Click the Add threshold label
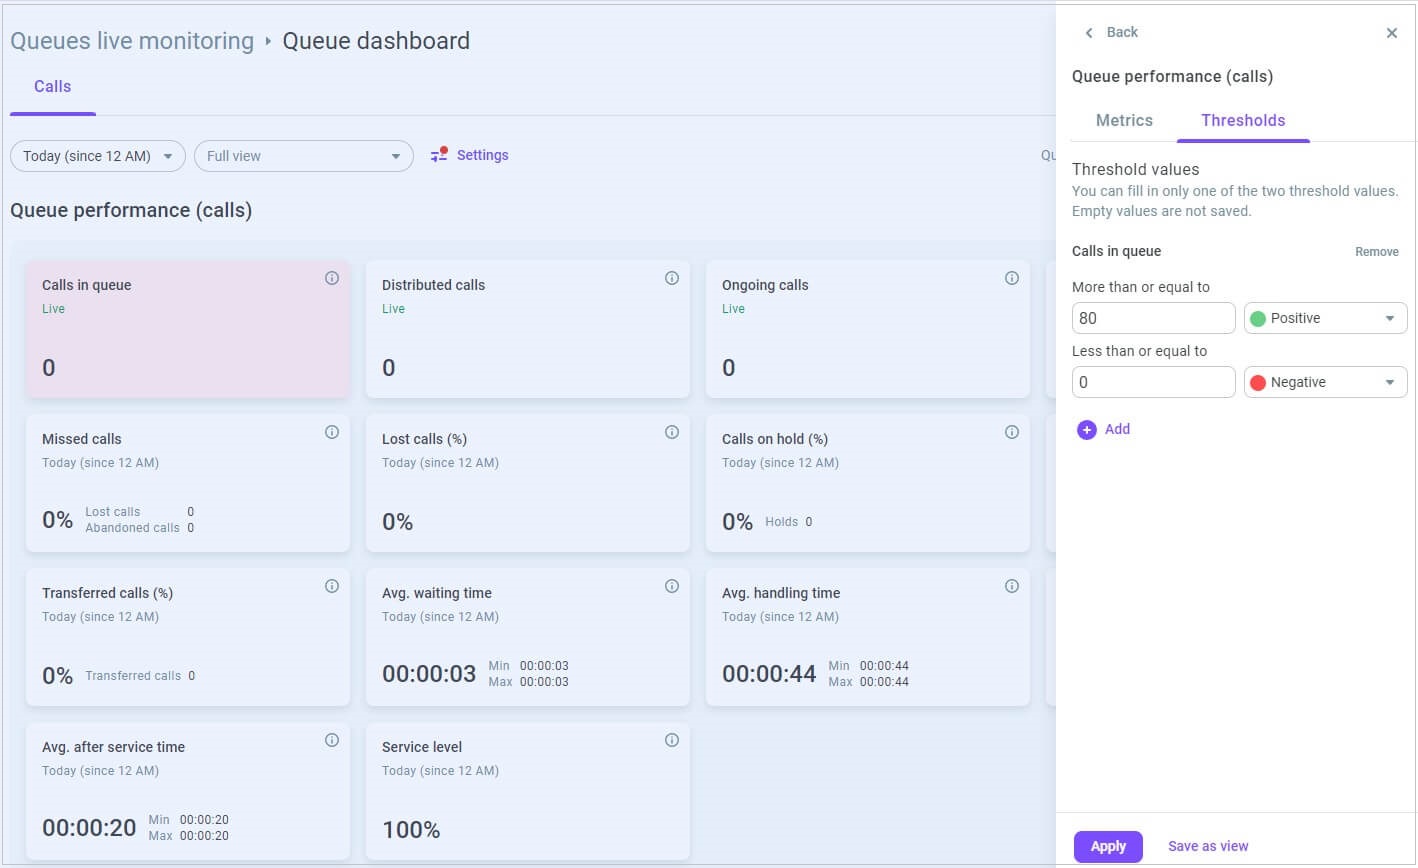Screen dimensions: 1418x868 pyautogui.click(x=1118, y=429)
